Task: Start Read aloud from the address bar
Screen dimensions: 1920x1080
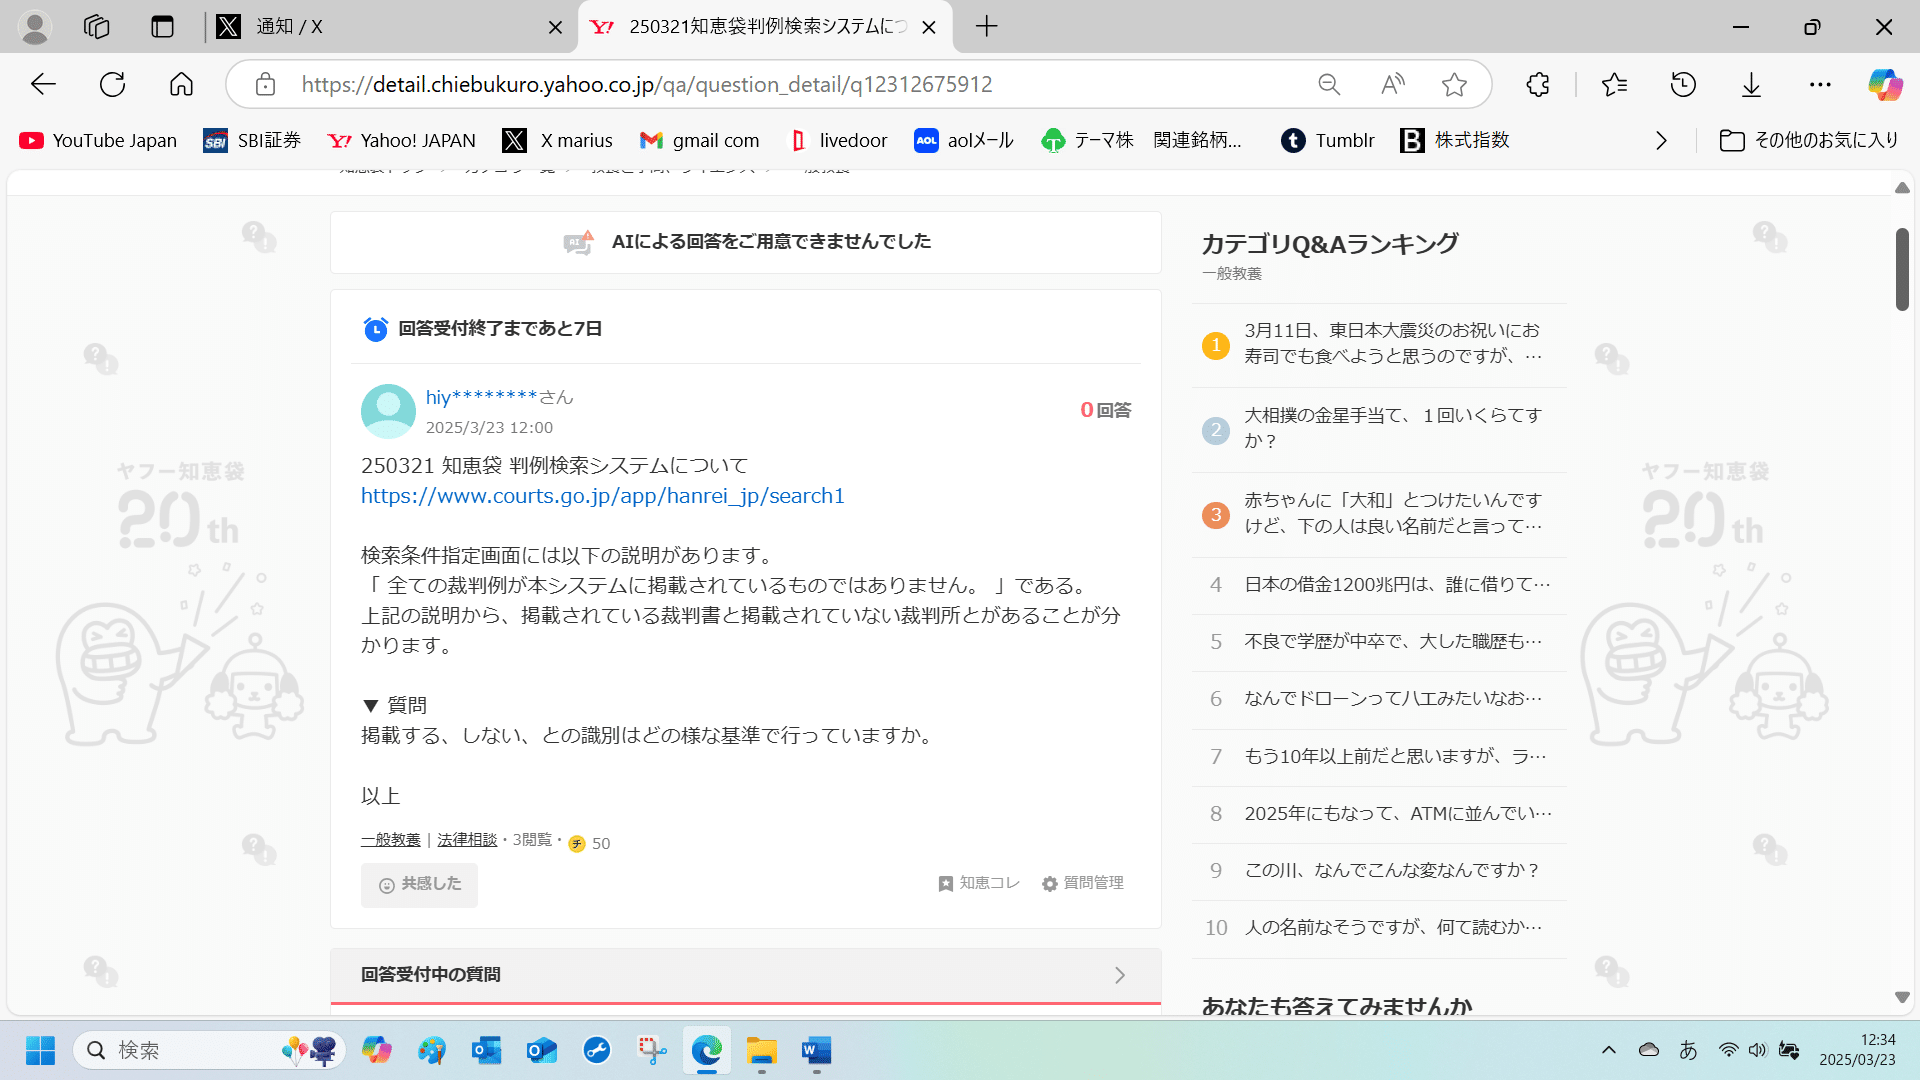Action: (1392, 84)
